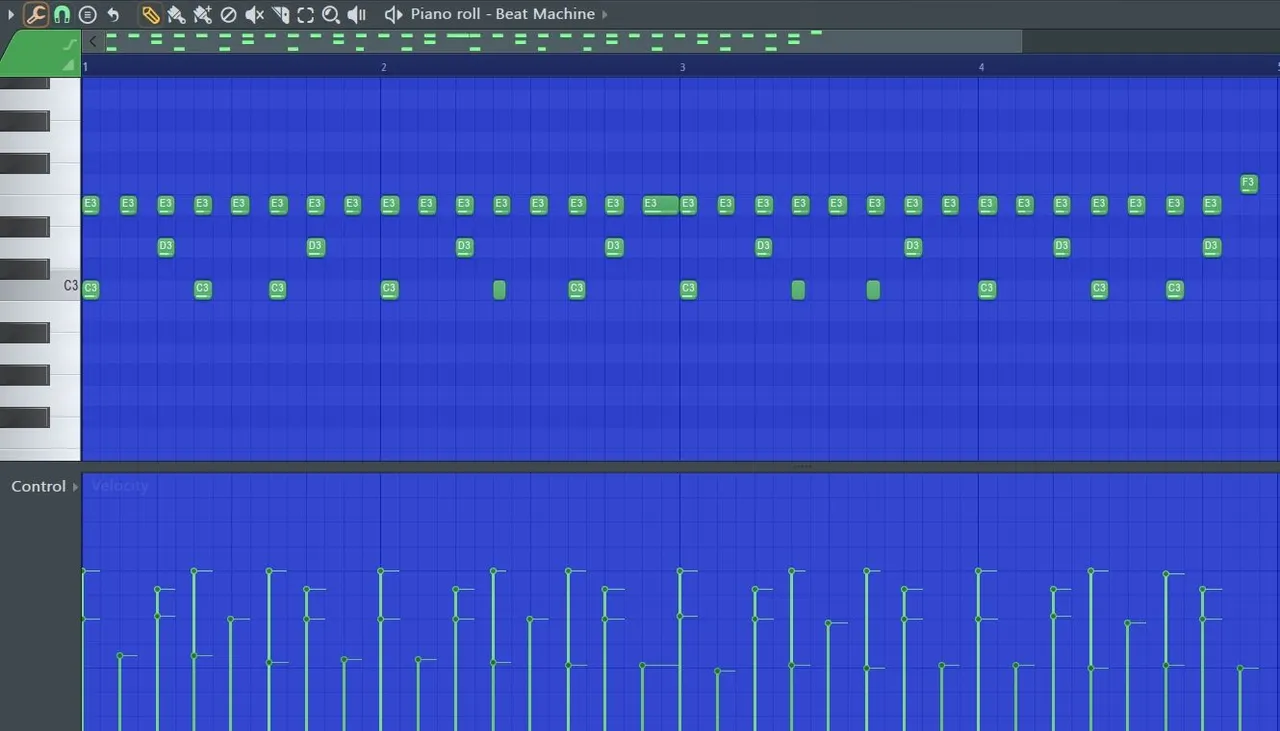Select the Playback speaker tool

click(357, 14)
